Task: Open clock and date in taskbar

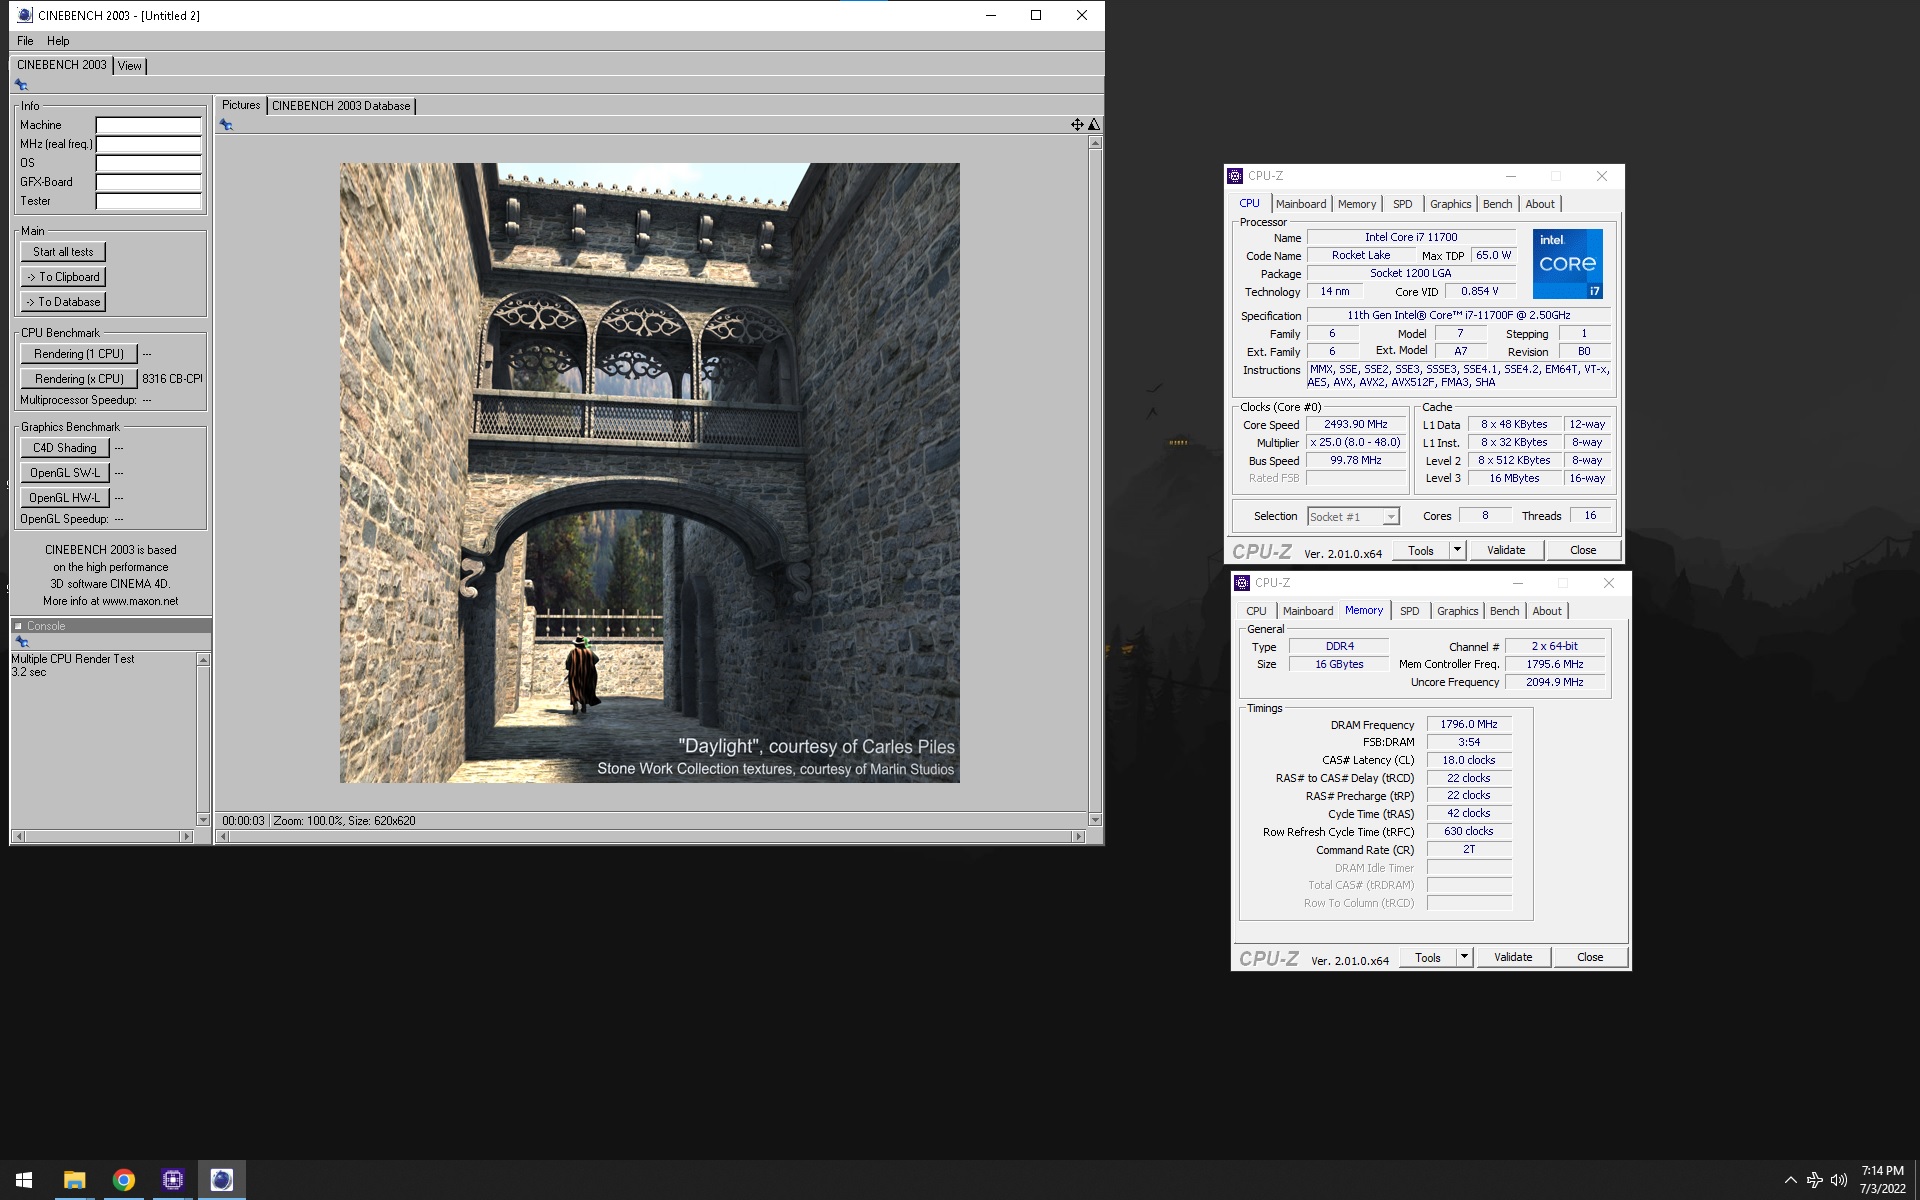Action: [1882, 1180]
